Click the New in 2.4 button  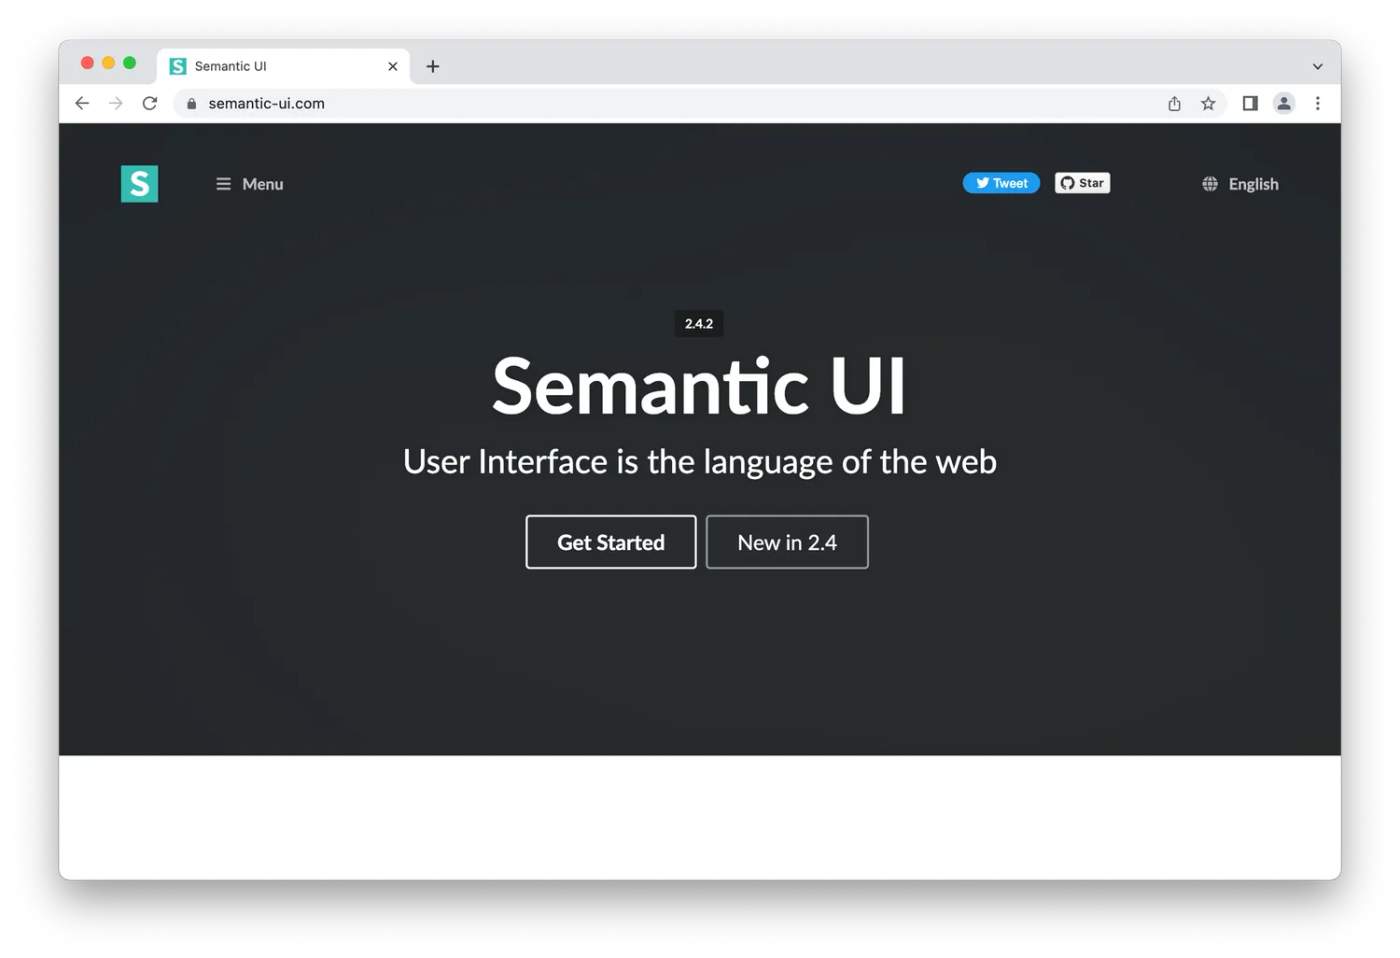click(x=787, y=542)
